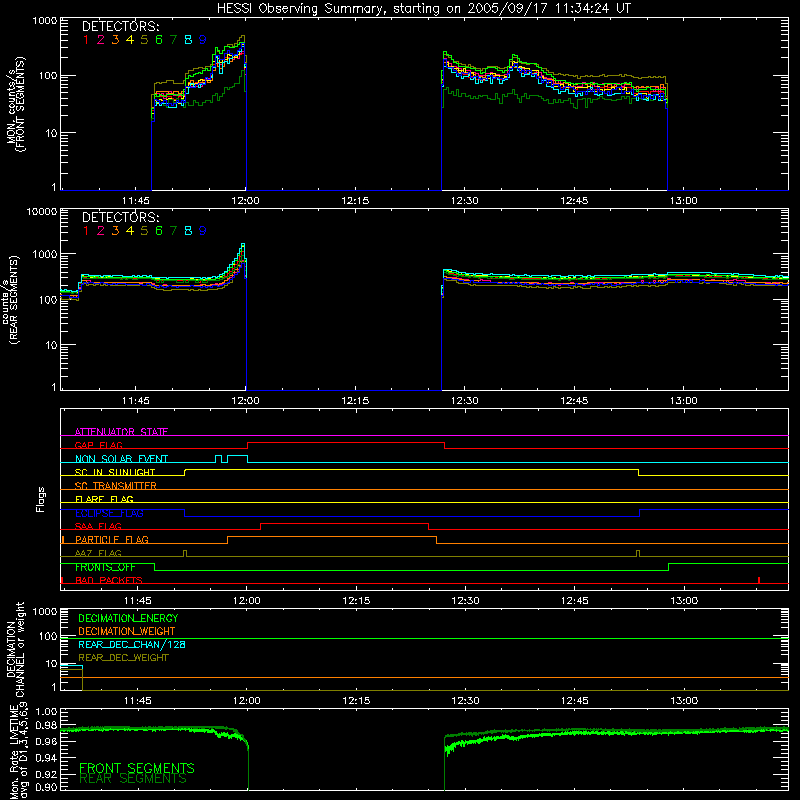Select detector 5 in the rear segments legend
800x800 pixels.
coord(144,231)
